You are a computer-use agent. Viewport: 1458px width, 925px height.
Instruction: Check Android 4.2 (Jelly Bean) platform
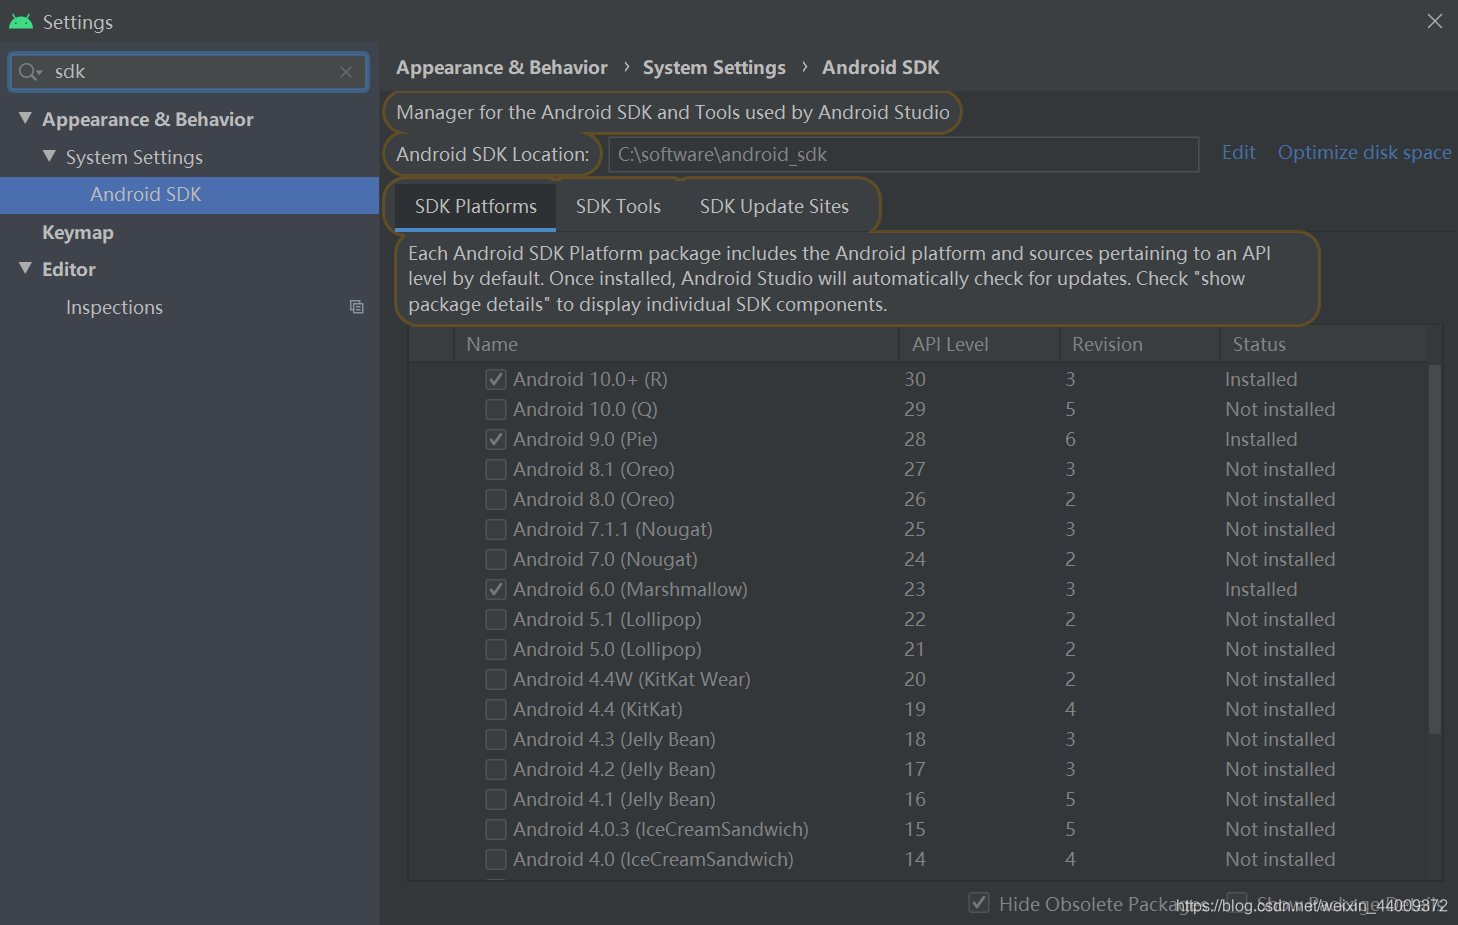[496, 770]
